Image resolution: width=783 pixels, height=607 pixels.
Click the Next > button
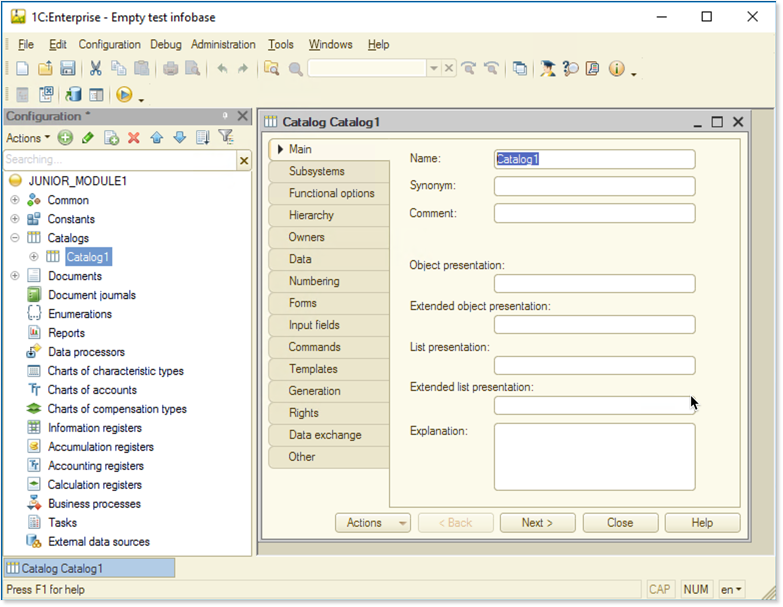[x=537, y=523]
